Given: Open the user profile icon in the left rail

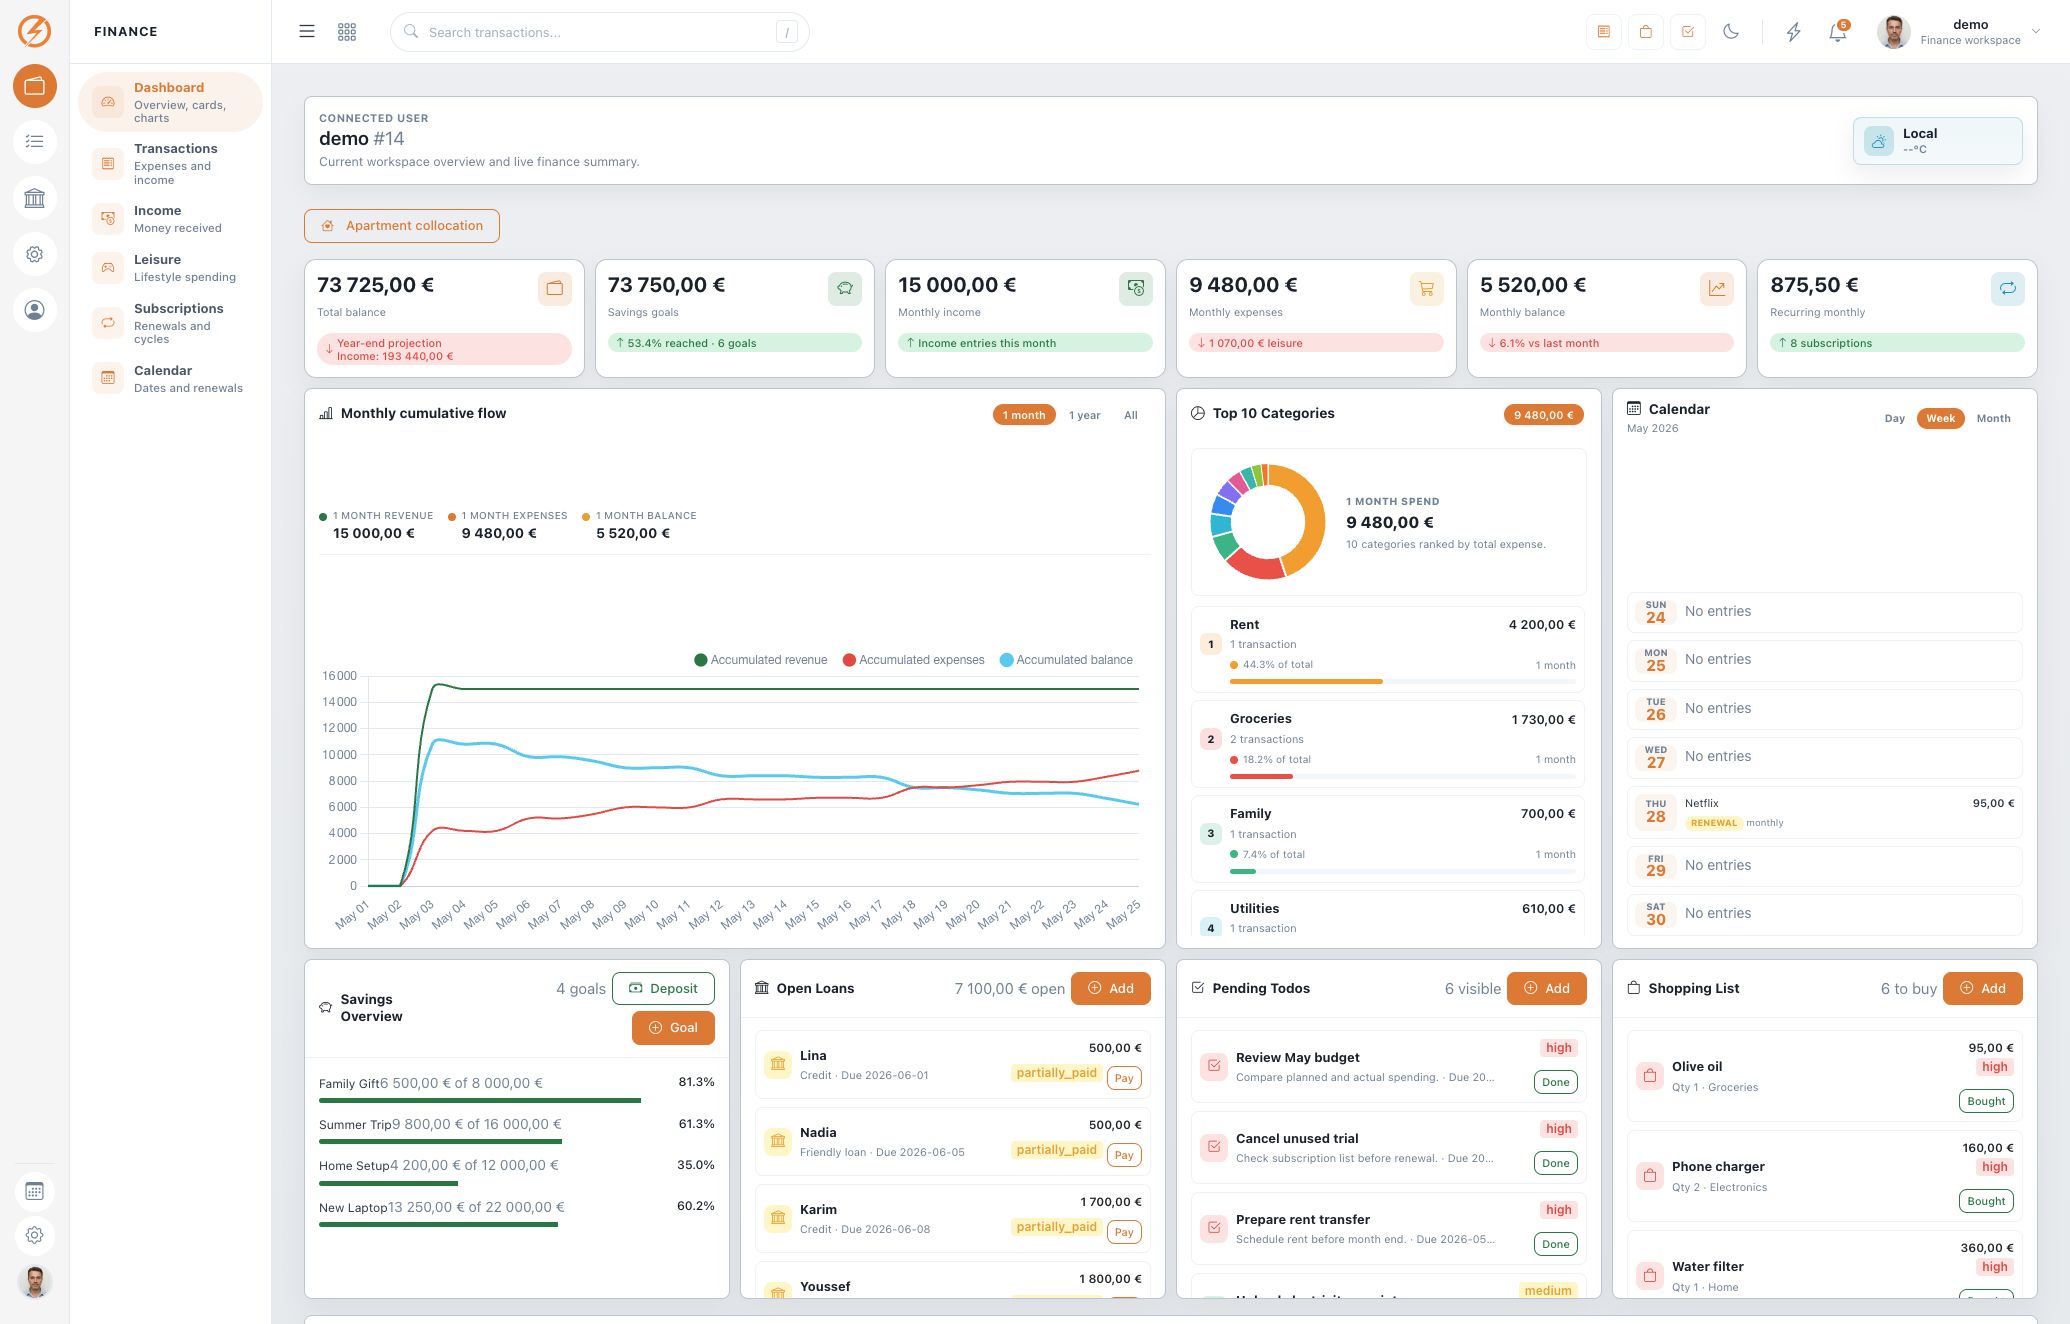Looking at the screenshot, I should pyautogui.click(x=34, y=310).
